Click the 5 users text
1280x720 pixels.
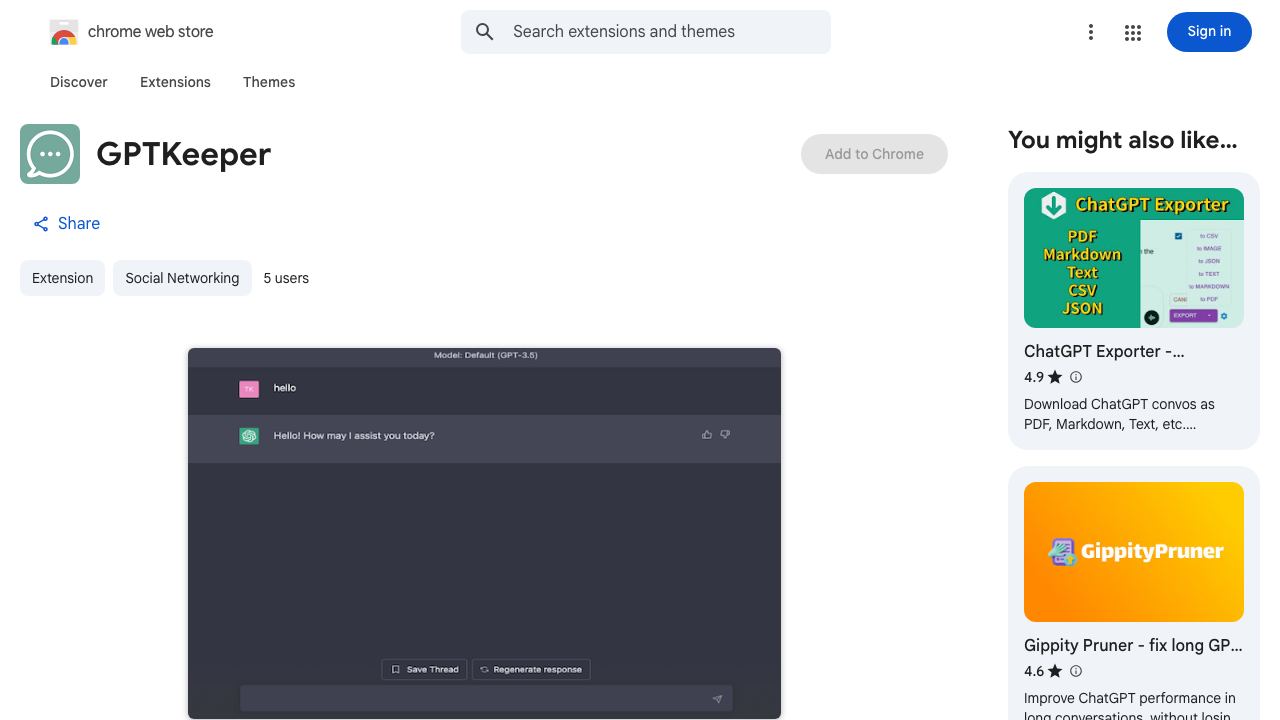click(x=286, y=278)
